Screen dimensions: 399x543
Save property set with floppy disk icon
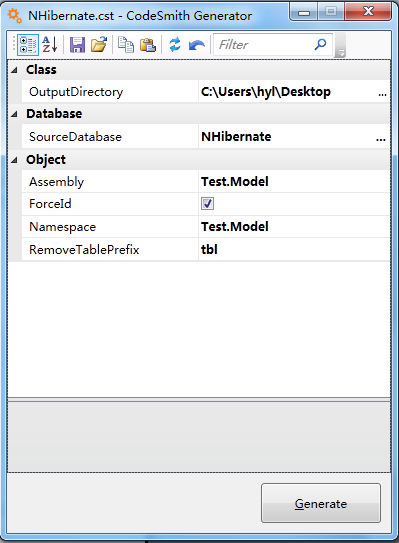click(77, 45)
